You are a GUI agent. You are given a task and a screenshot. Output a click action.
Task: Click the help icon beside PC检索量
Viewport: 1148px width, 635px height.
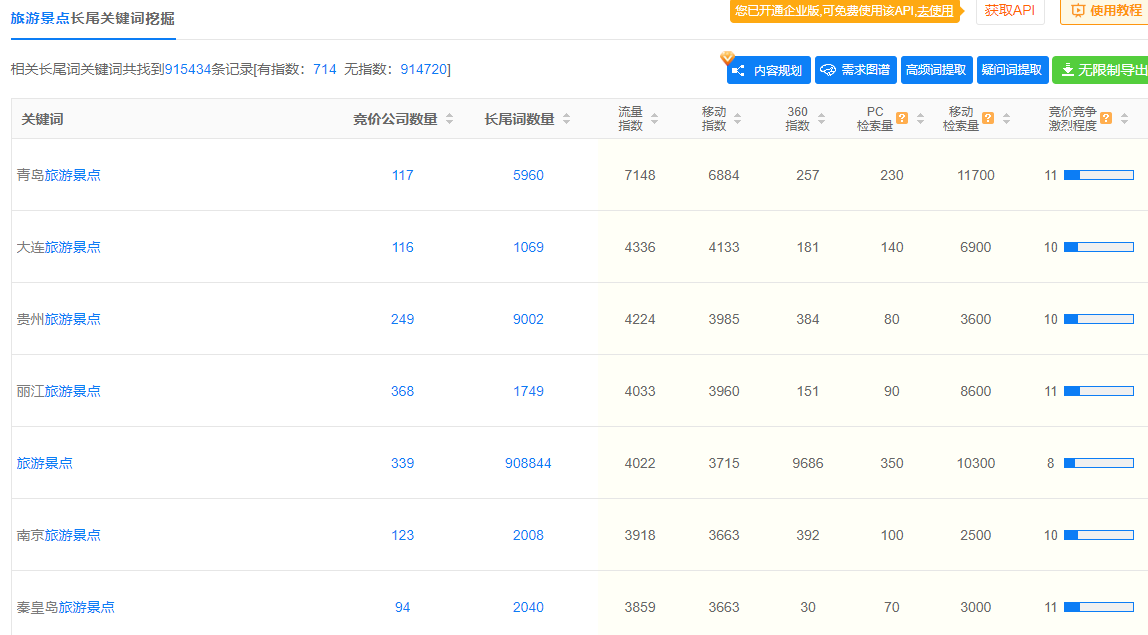(902, 118)
